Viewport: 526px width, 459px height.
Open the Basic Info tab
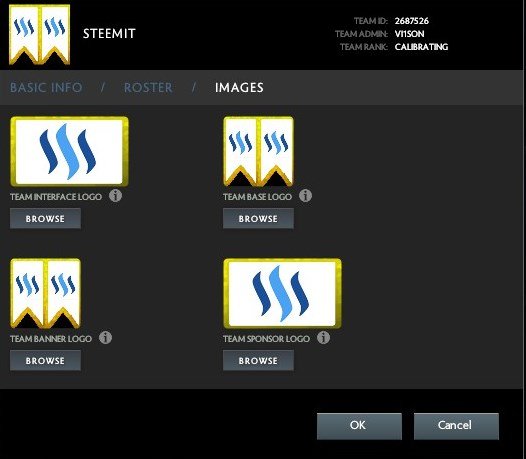pos(46,88)
